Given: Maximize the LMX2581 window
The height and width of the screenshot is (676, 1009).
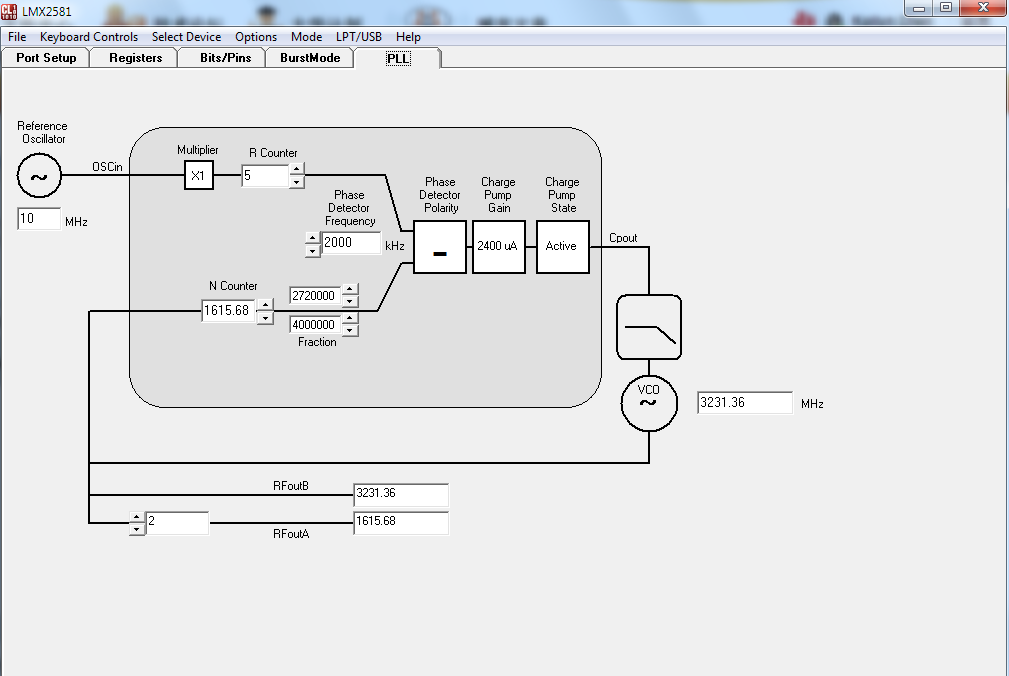Looking at the screenshot, I should (945, 8).
